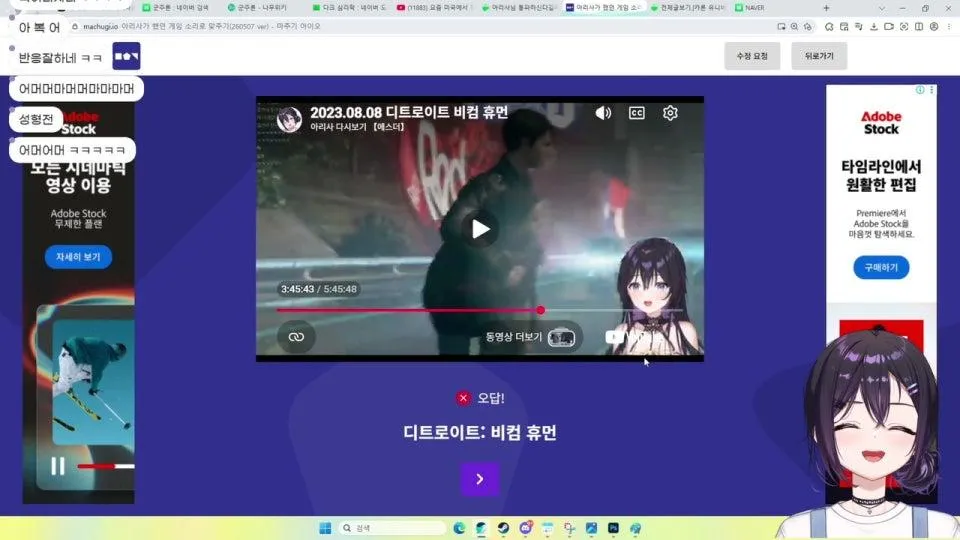Image resolution: width=960 pixels, height=540 pixels.
Task: Open Steam from the taskbar
Action: 503,528
